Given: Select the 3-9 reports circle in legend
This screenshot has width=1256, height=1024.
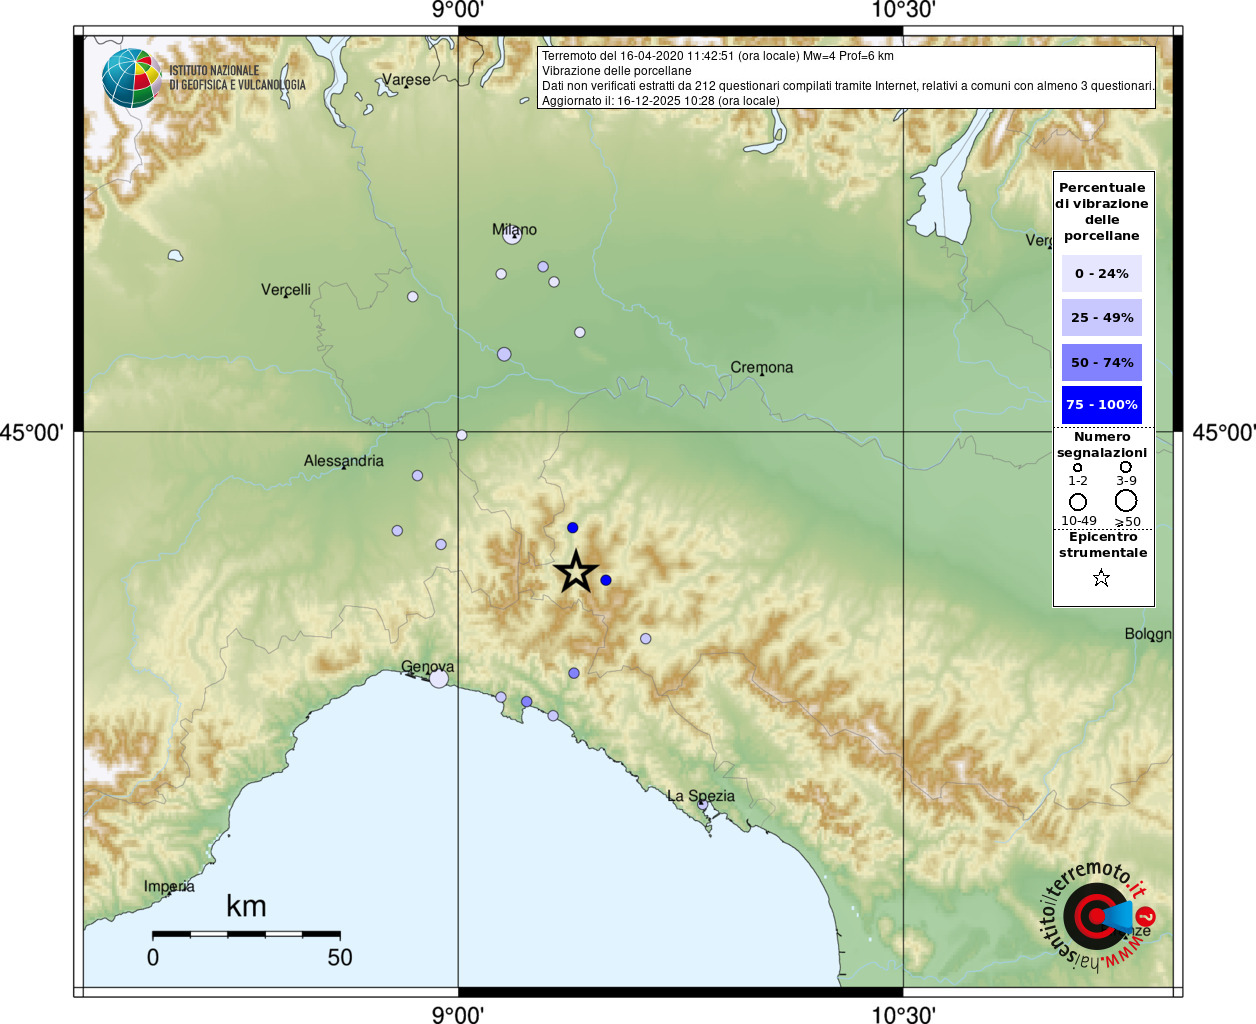Looking at the screenshot, I should [1126, 467].
